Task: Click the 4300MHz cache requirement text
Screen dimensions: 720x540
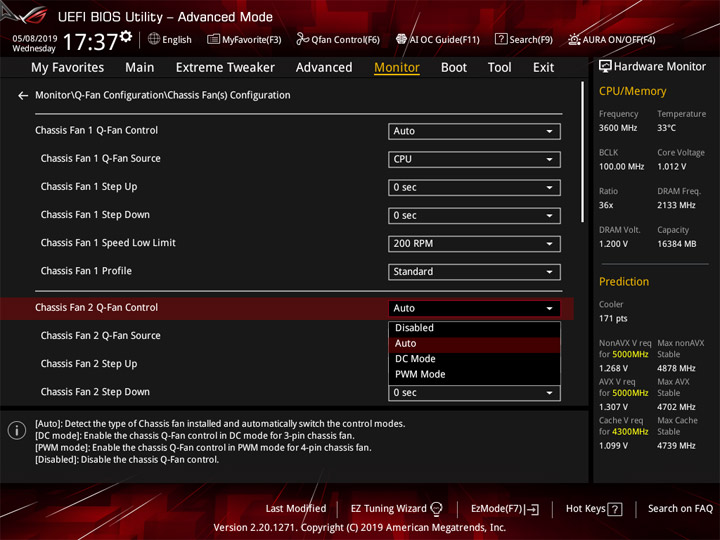Action: pos(630,432)
